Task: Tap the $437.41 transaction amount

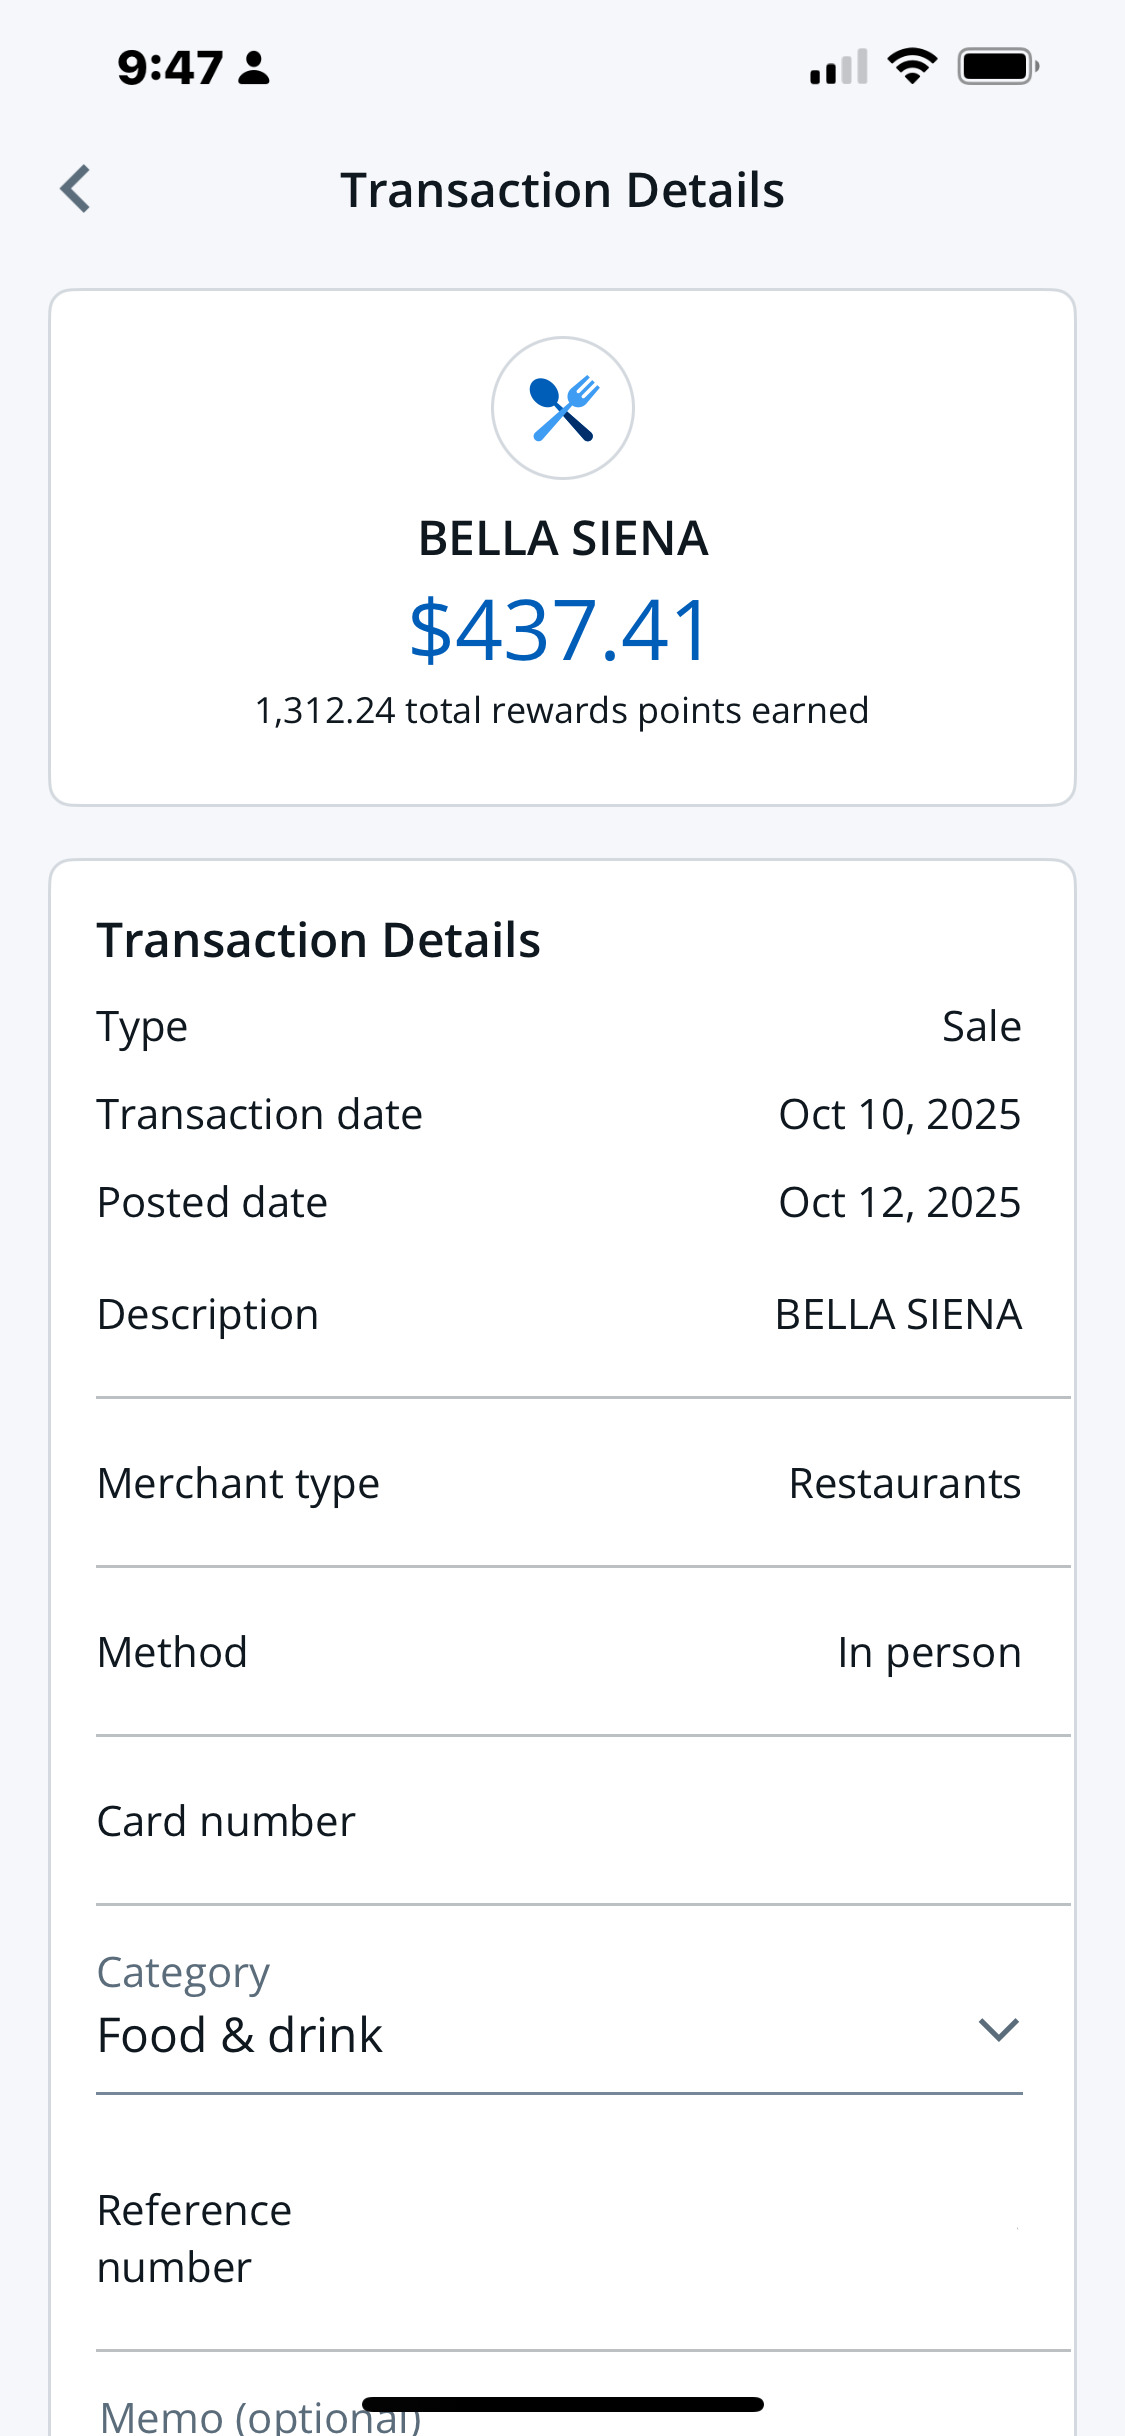Action: (x=560, y=630)
